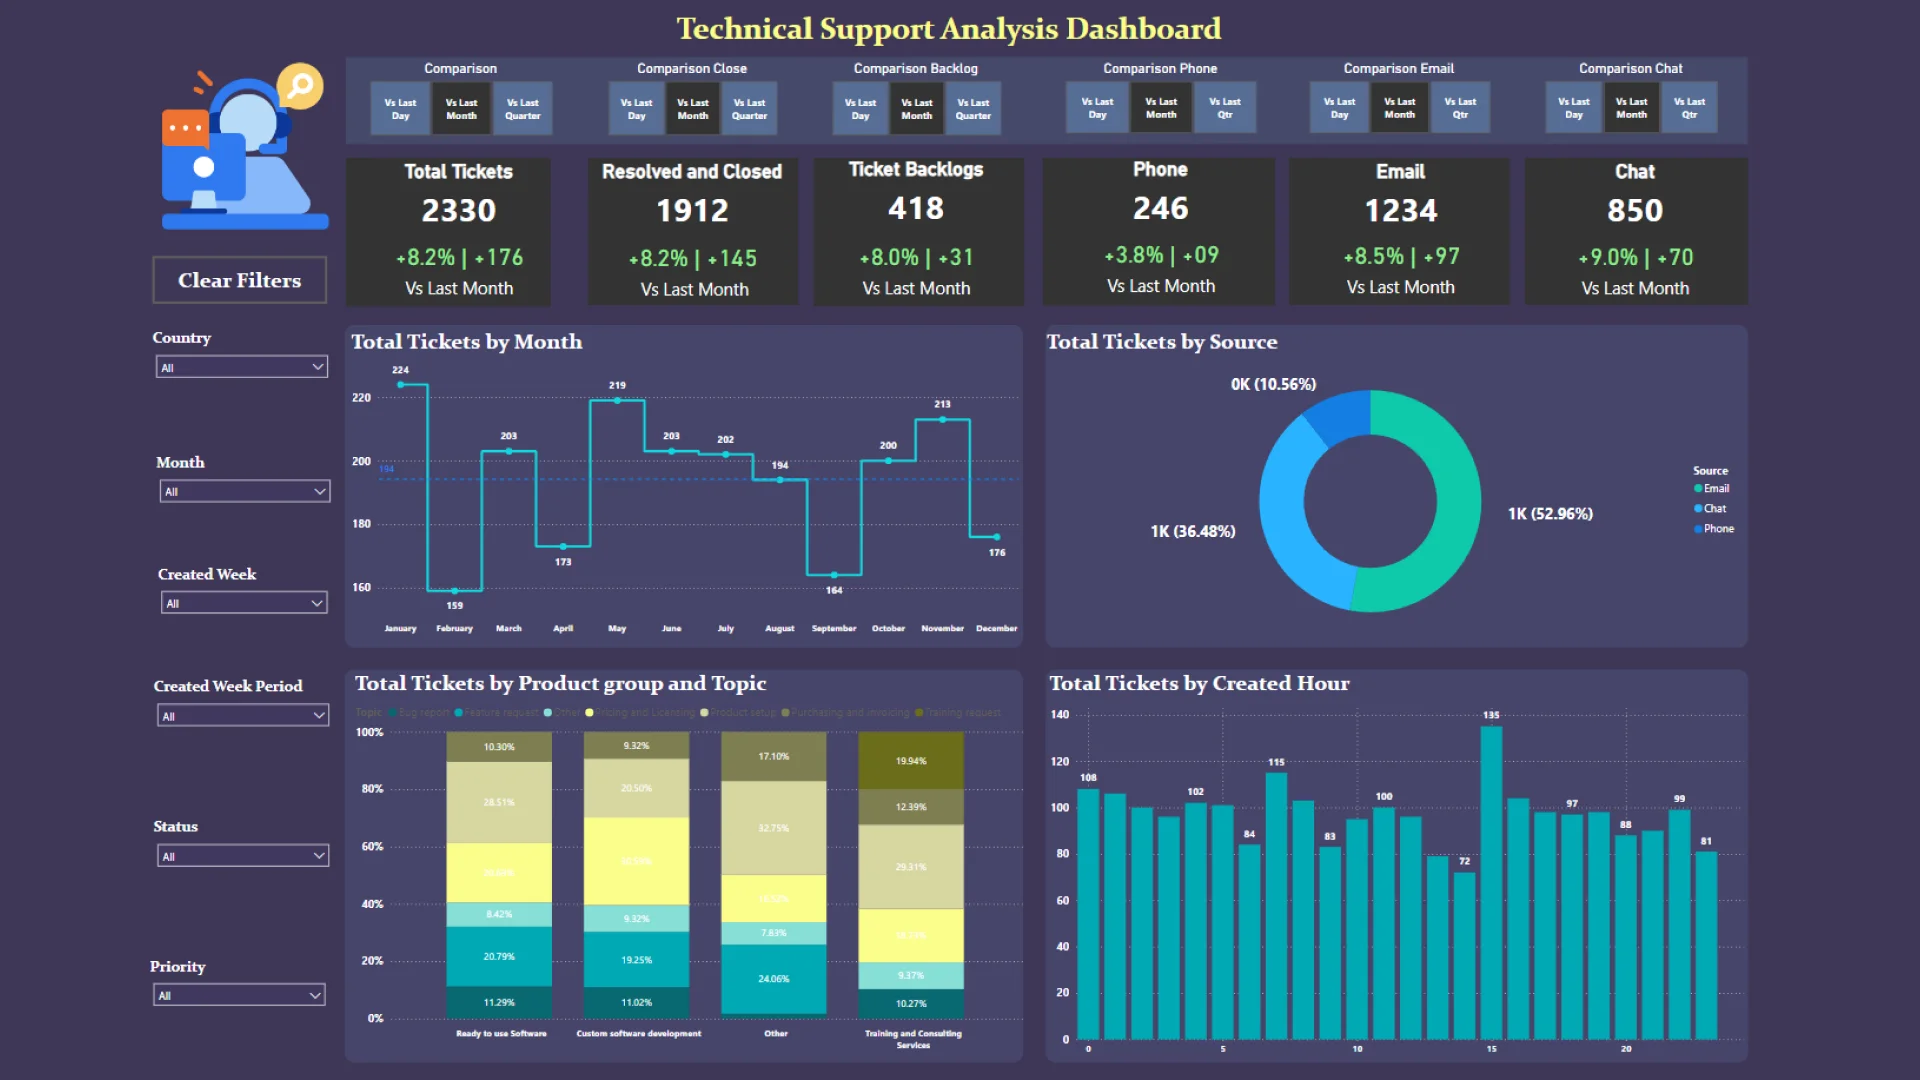This screenshot has height=1080, width=1920.
Task: Select Vs Last Day under Comparison
Action: (400, 109)
